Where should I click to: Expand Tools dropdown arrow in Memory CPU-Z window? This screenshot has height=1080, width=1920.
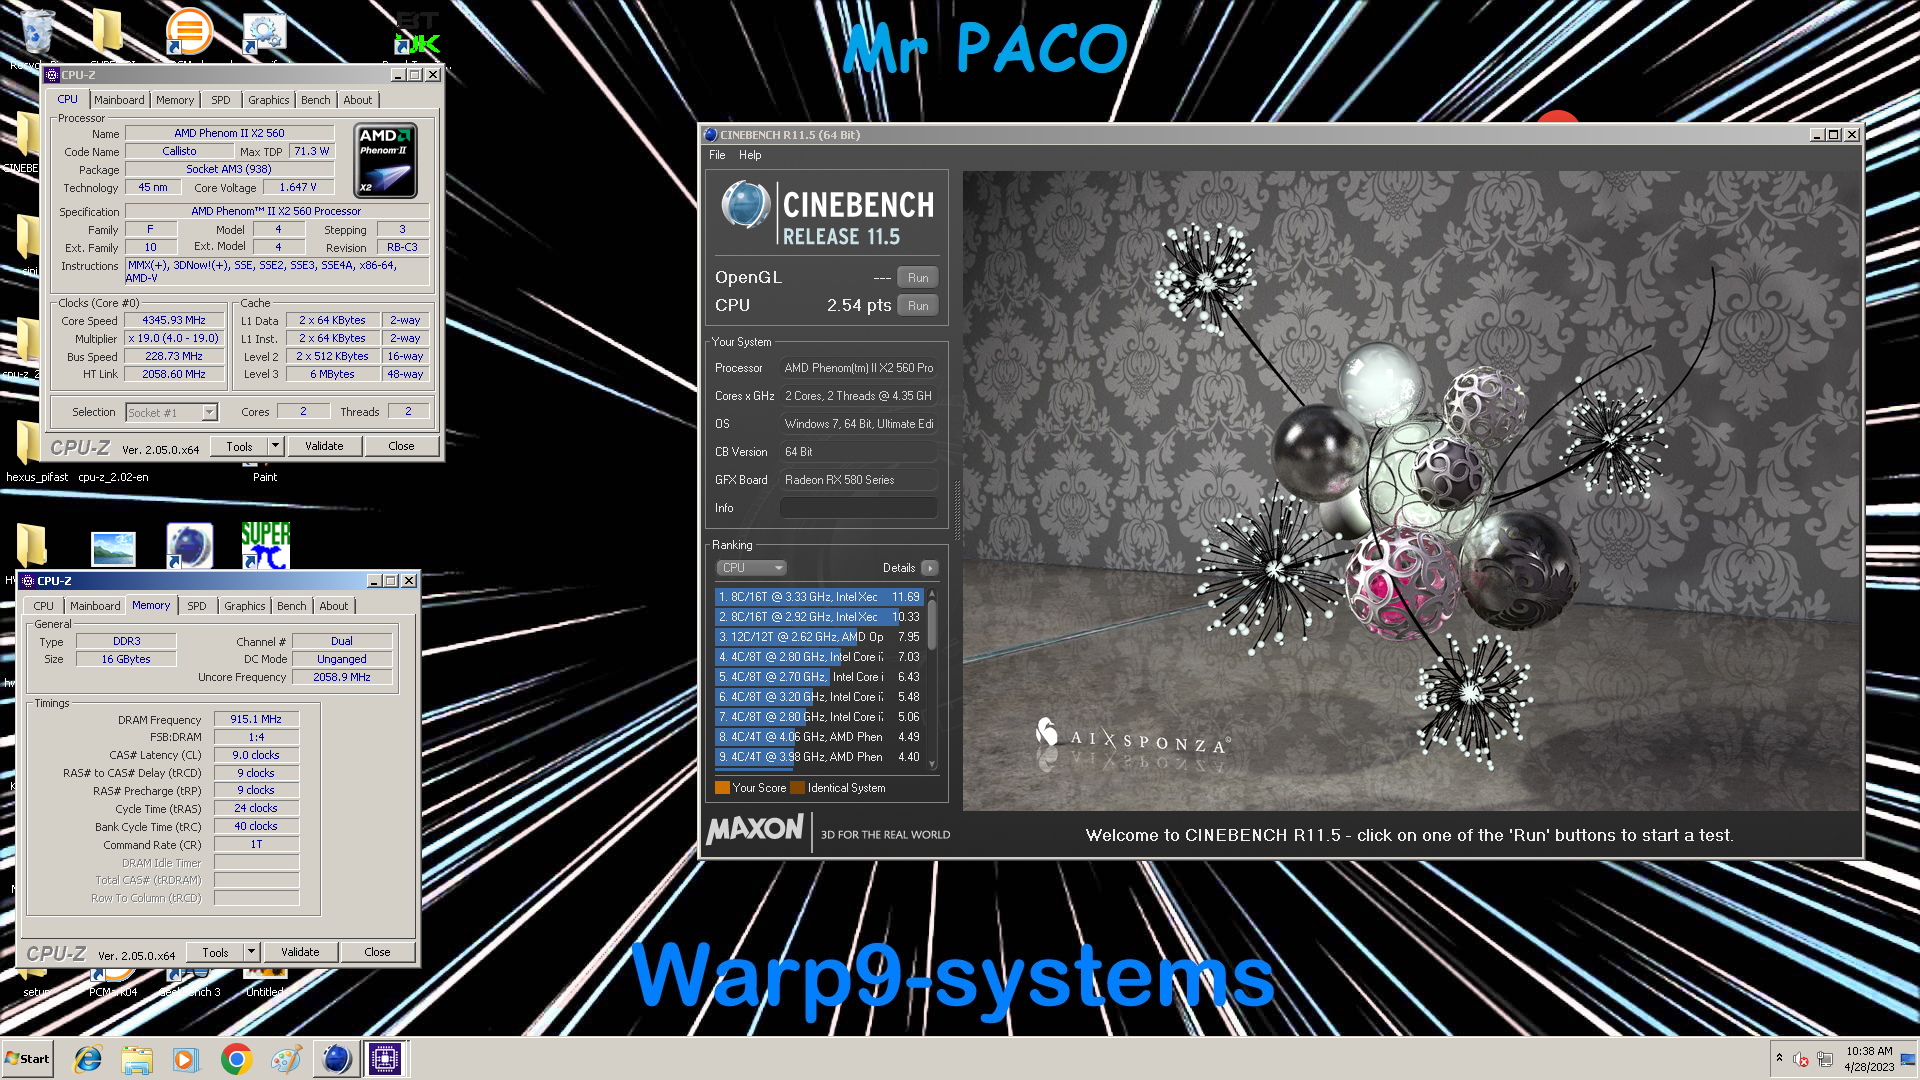pyautogui.click(x=251, y=952)
